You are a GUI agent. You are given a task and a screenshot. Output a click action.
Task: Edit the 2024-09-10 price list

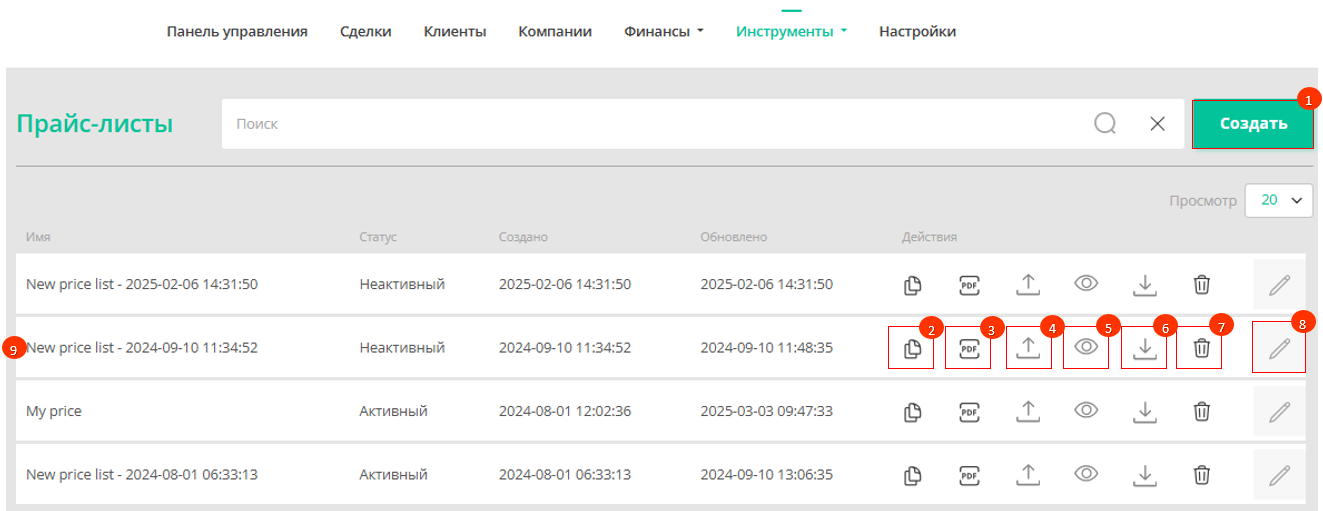[x=1279, y=348]
